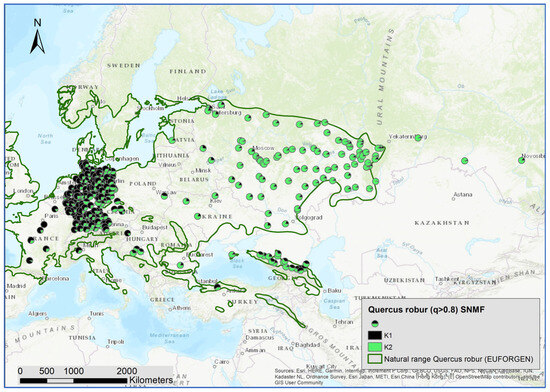
Task: Click the pie marker above the Kiev label
Action: (x=215, y=196)
